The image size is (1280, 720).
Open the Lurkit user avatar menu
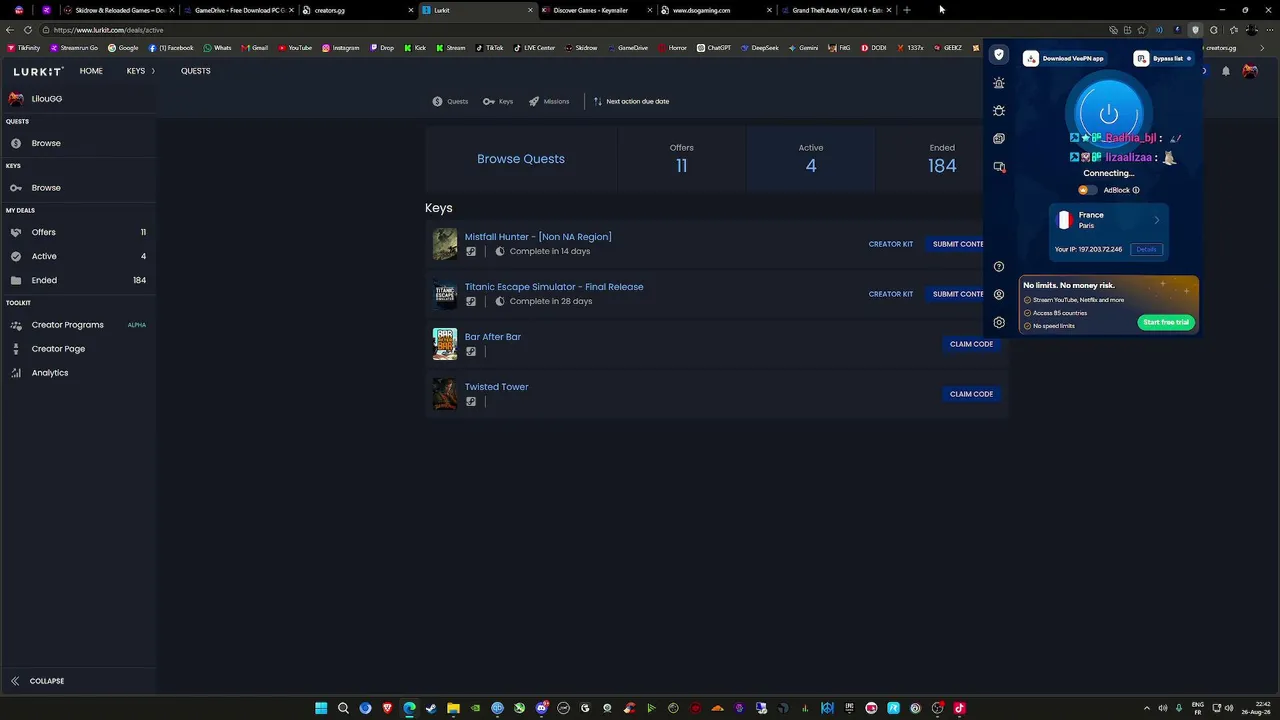click(x=1249, y=71)
